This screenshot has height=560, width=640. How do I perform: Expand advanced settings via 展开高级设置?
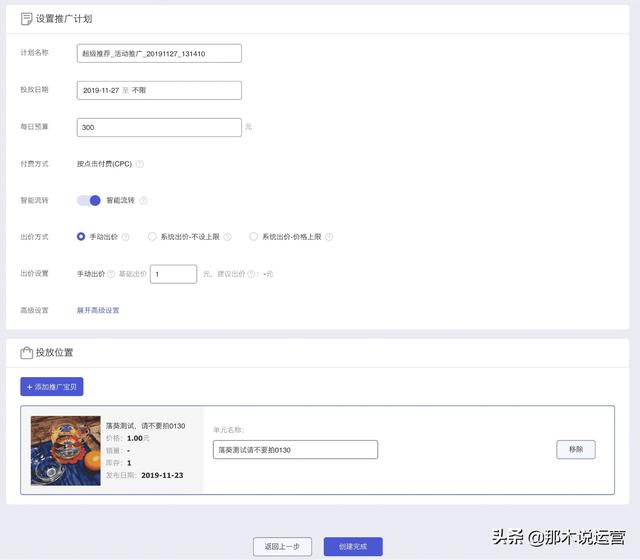tap(98, 310)
